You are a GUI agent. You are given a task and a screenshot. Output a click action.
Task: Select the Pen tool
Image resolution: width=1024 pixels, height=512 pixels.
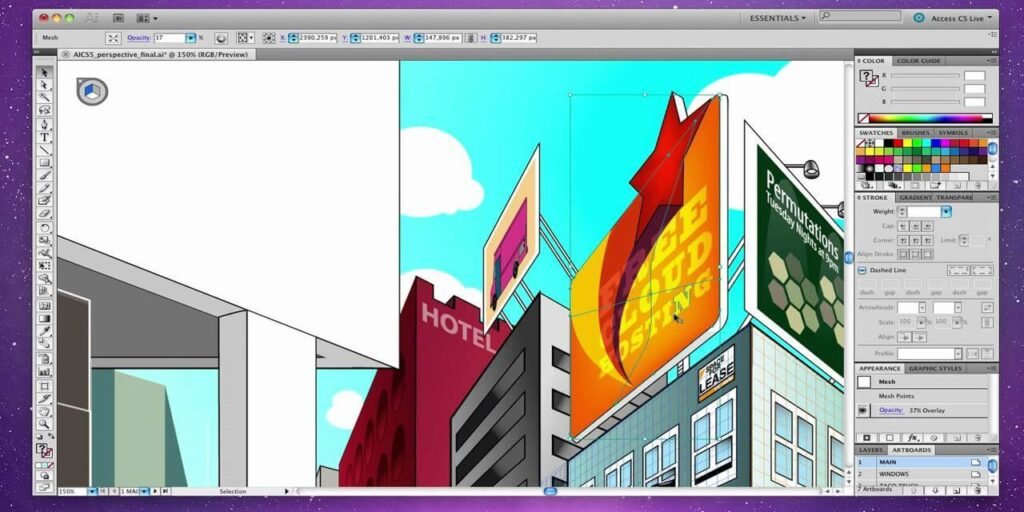[44, 124]
